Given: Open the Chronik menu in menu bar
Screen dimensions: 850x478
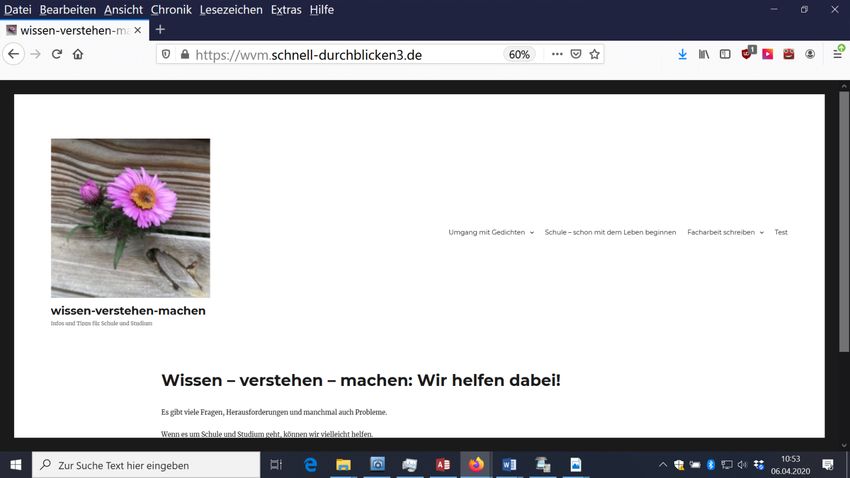Looking at the screenshot, I should [x=171, y=9].
